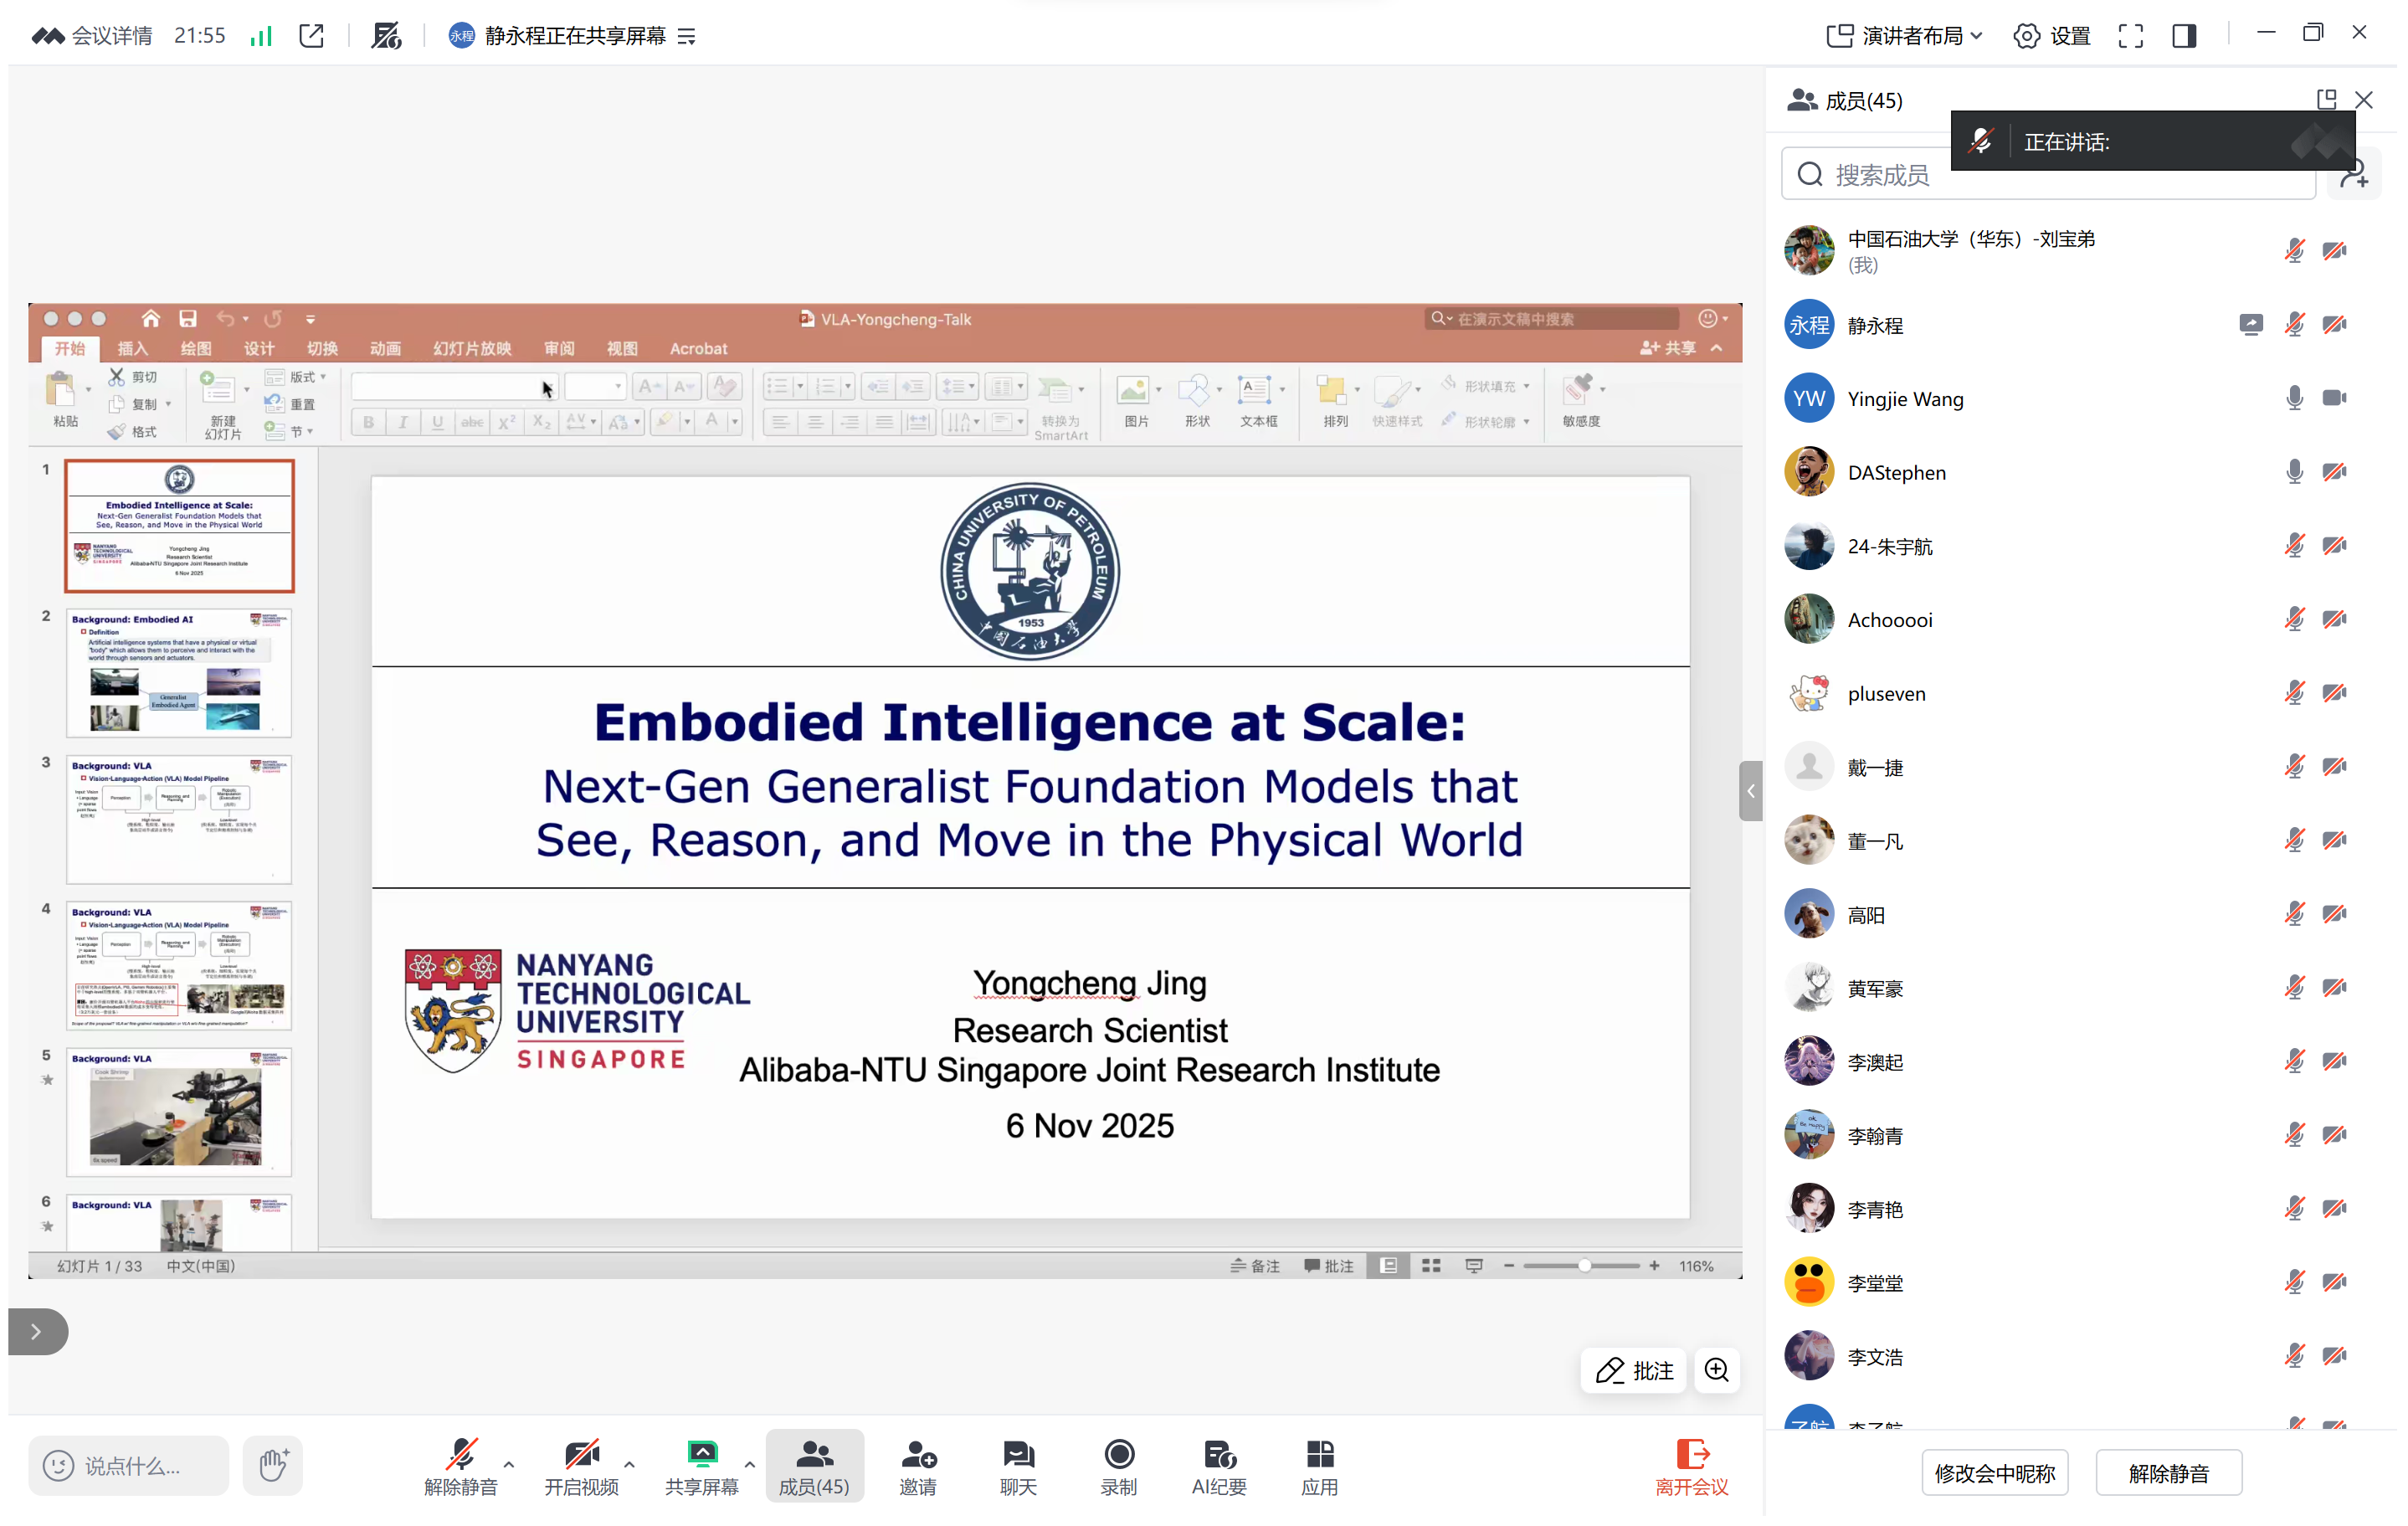Click the raise hand icon
This screenshot has height=1526, width=2408.
pyautogui.click(x=273, y=1466)
